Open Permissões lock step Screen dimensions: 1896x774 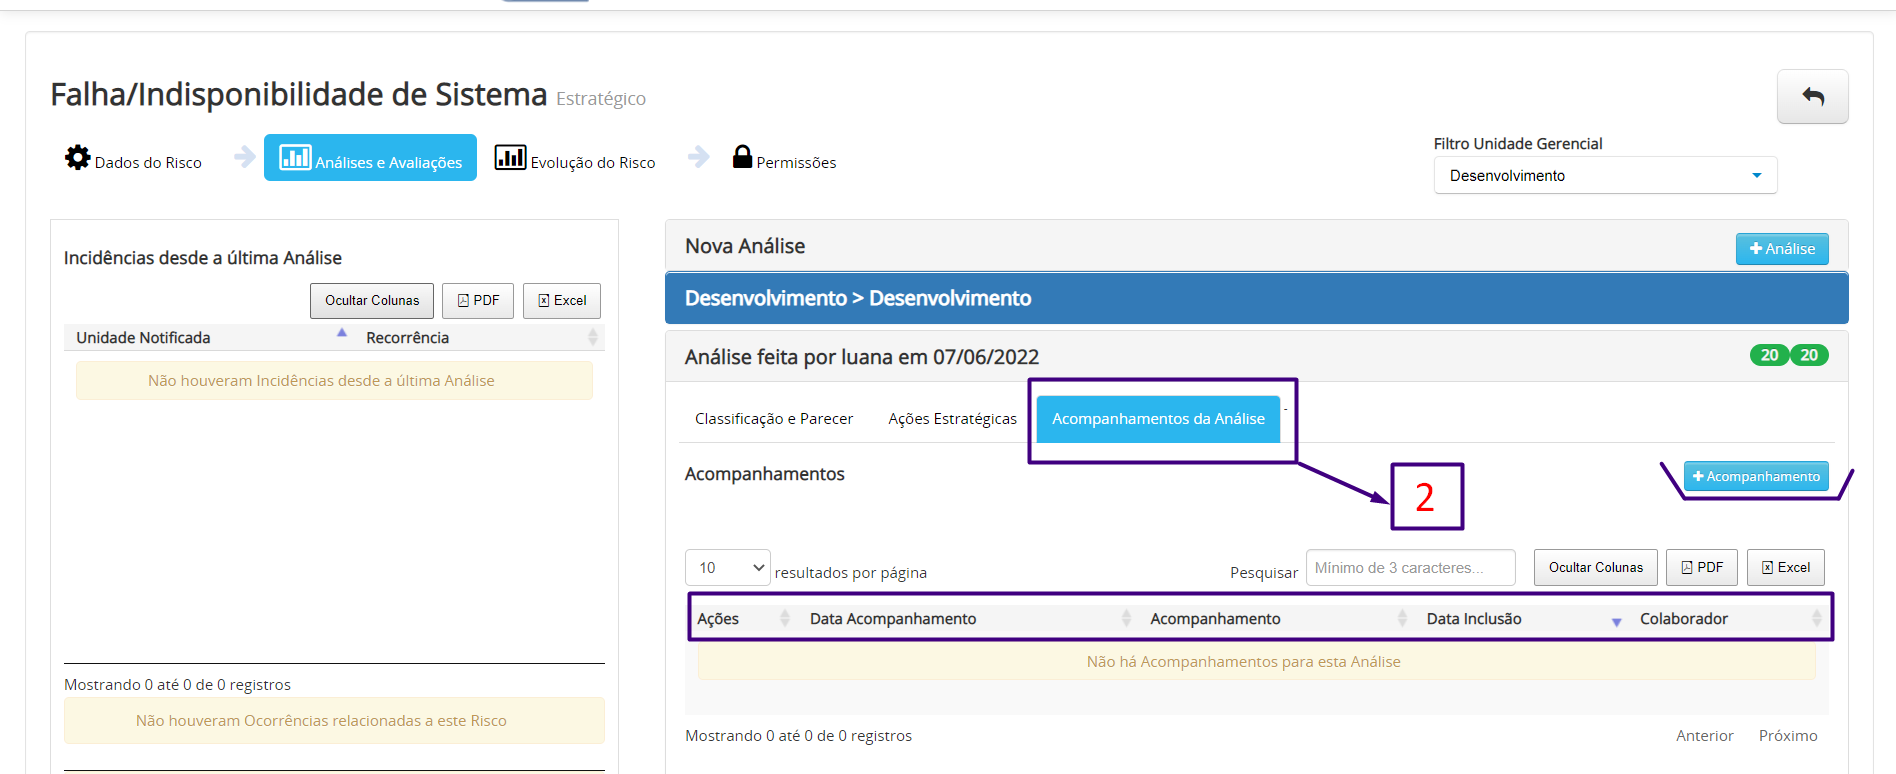tap(785, 160)
